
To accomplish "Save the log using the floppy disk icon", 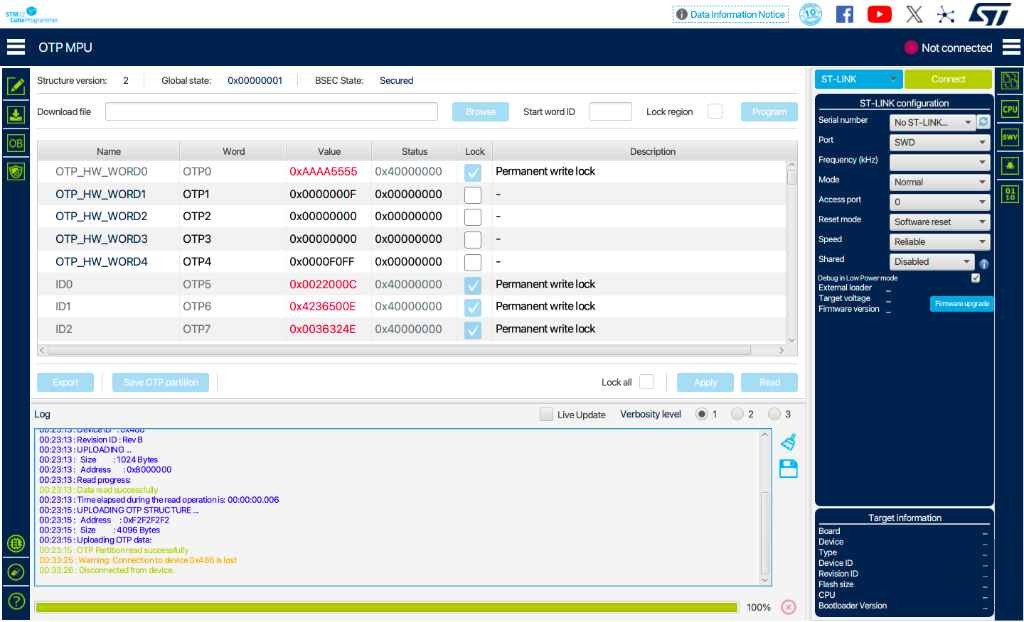I will (x=788, y=468).
